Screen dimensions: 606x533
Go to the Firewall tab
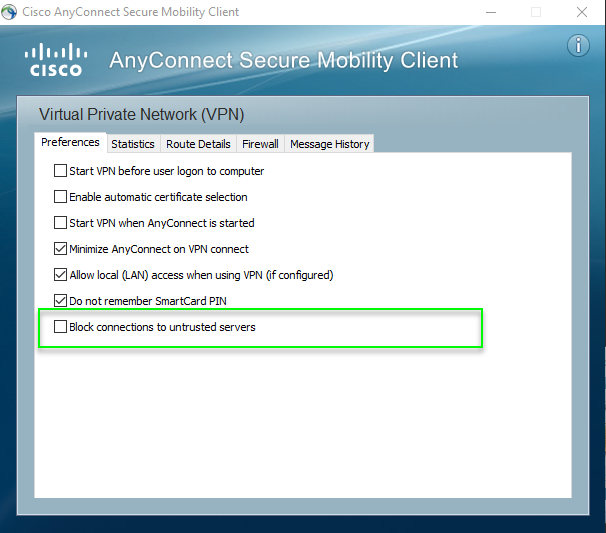coord(260,144)
